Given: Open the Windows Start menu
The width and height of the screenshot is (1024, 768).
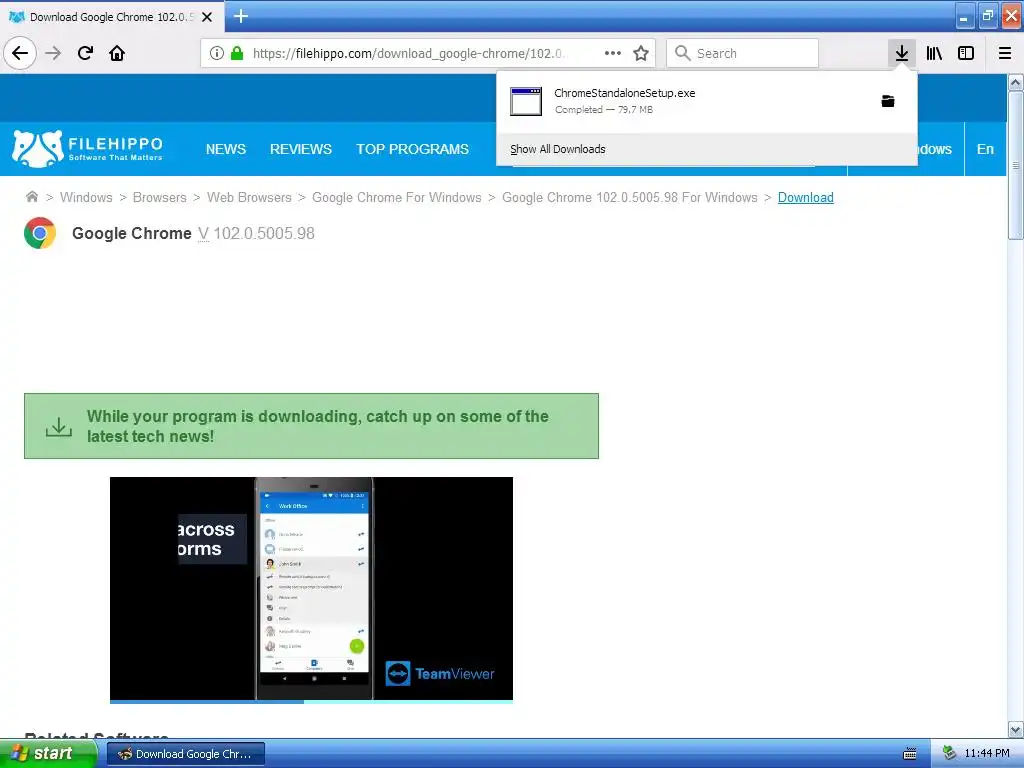Looking at the screenshot, I should pyautogui.click(x=48, y=754).
